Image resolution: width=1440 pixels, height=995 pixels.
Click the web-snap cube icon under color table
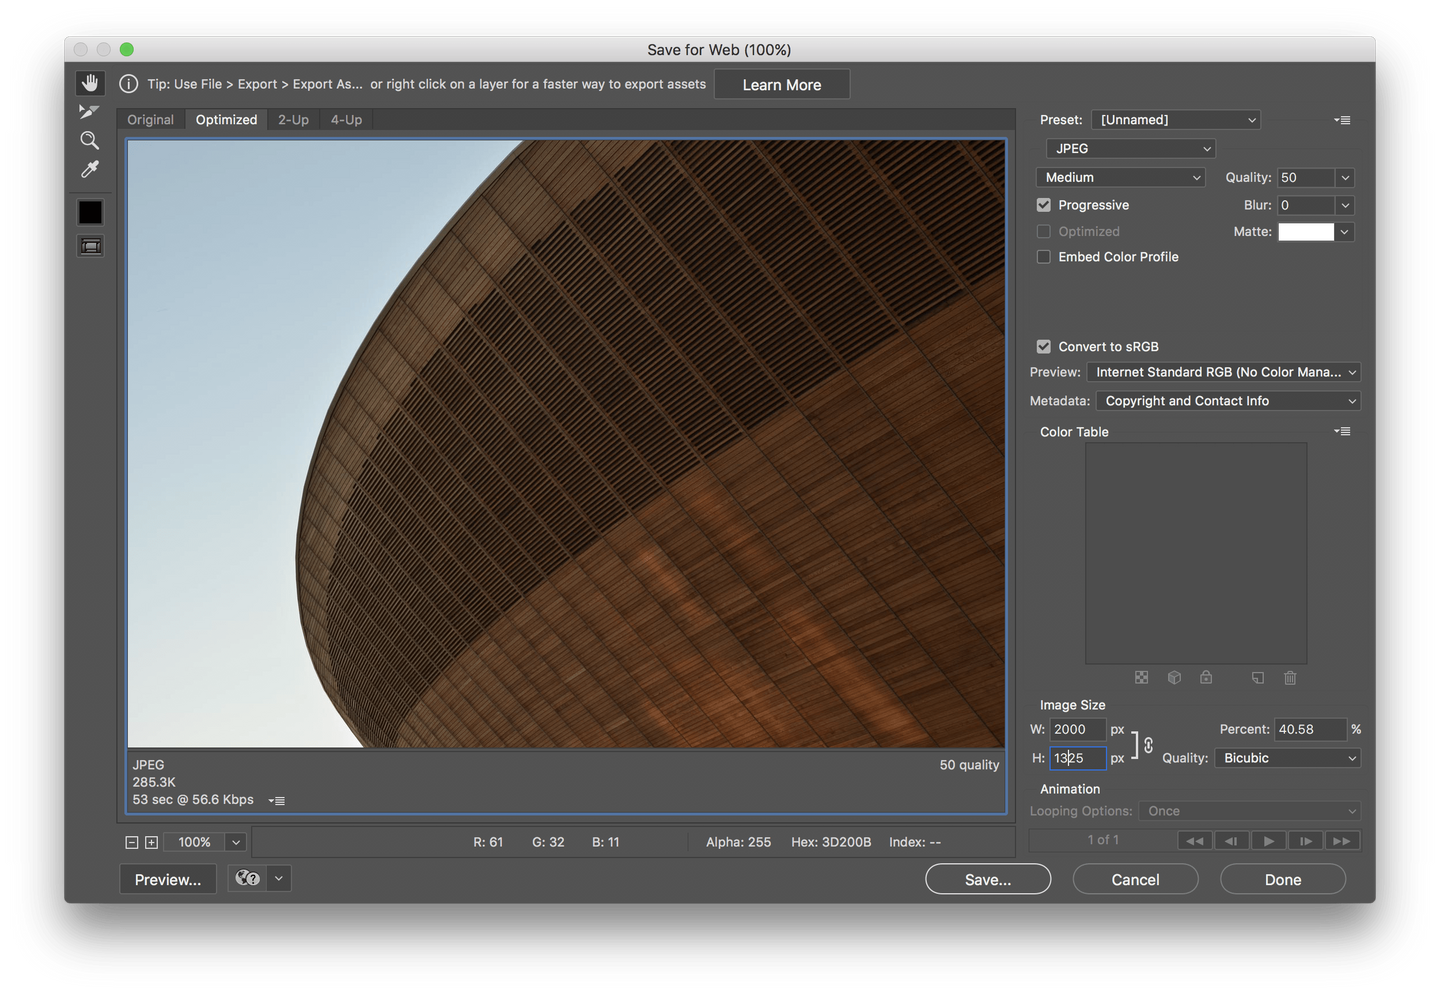(1174, 678)
